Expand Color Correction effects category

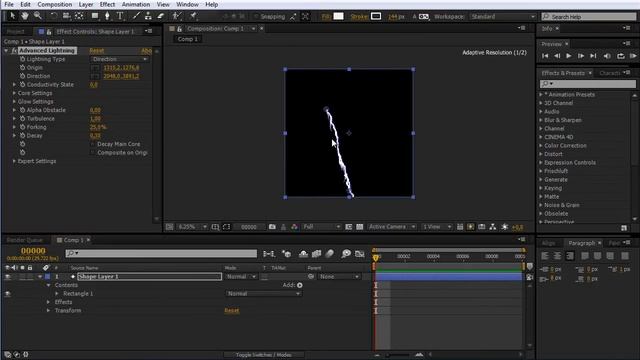(541, 146)
